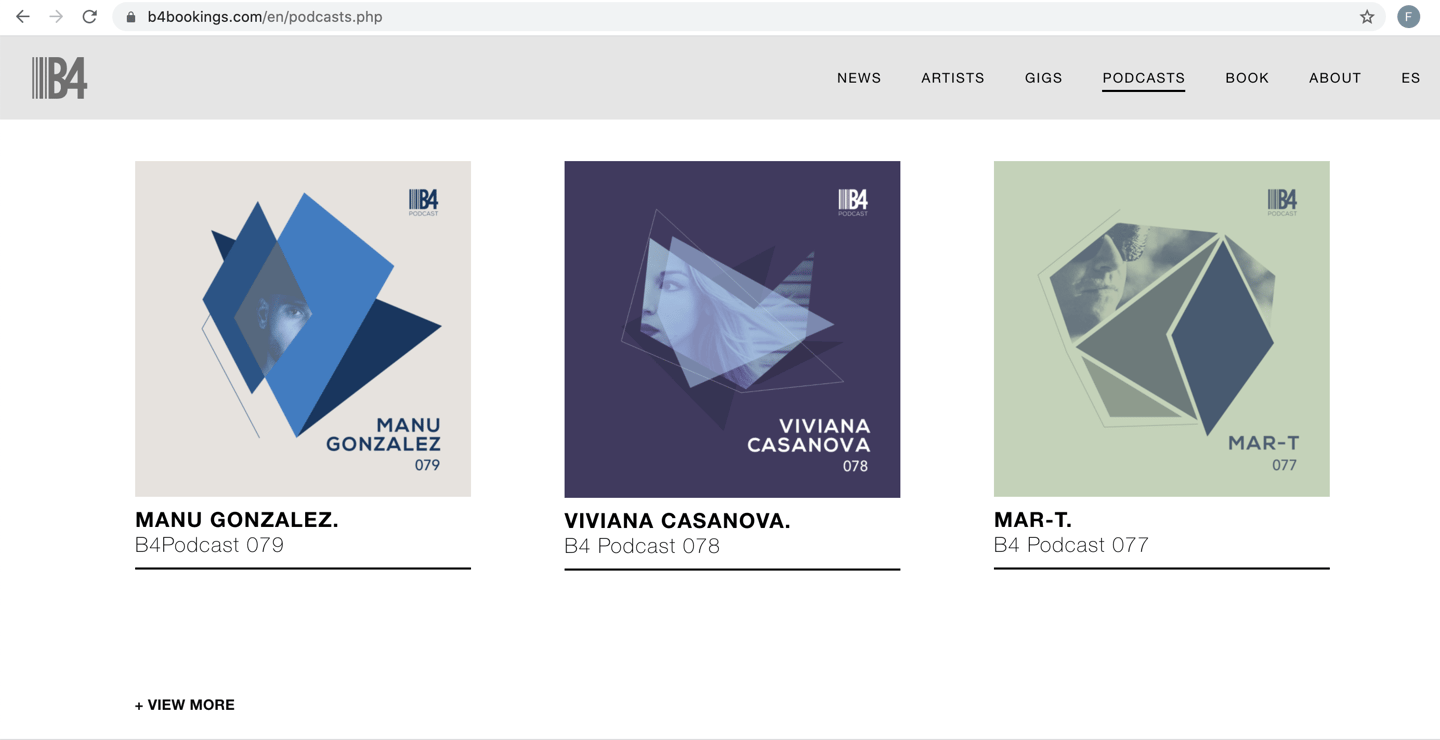
Task: Click the browser forward arrow
Action: (x=56, y=17)
